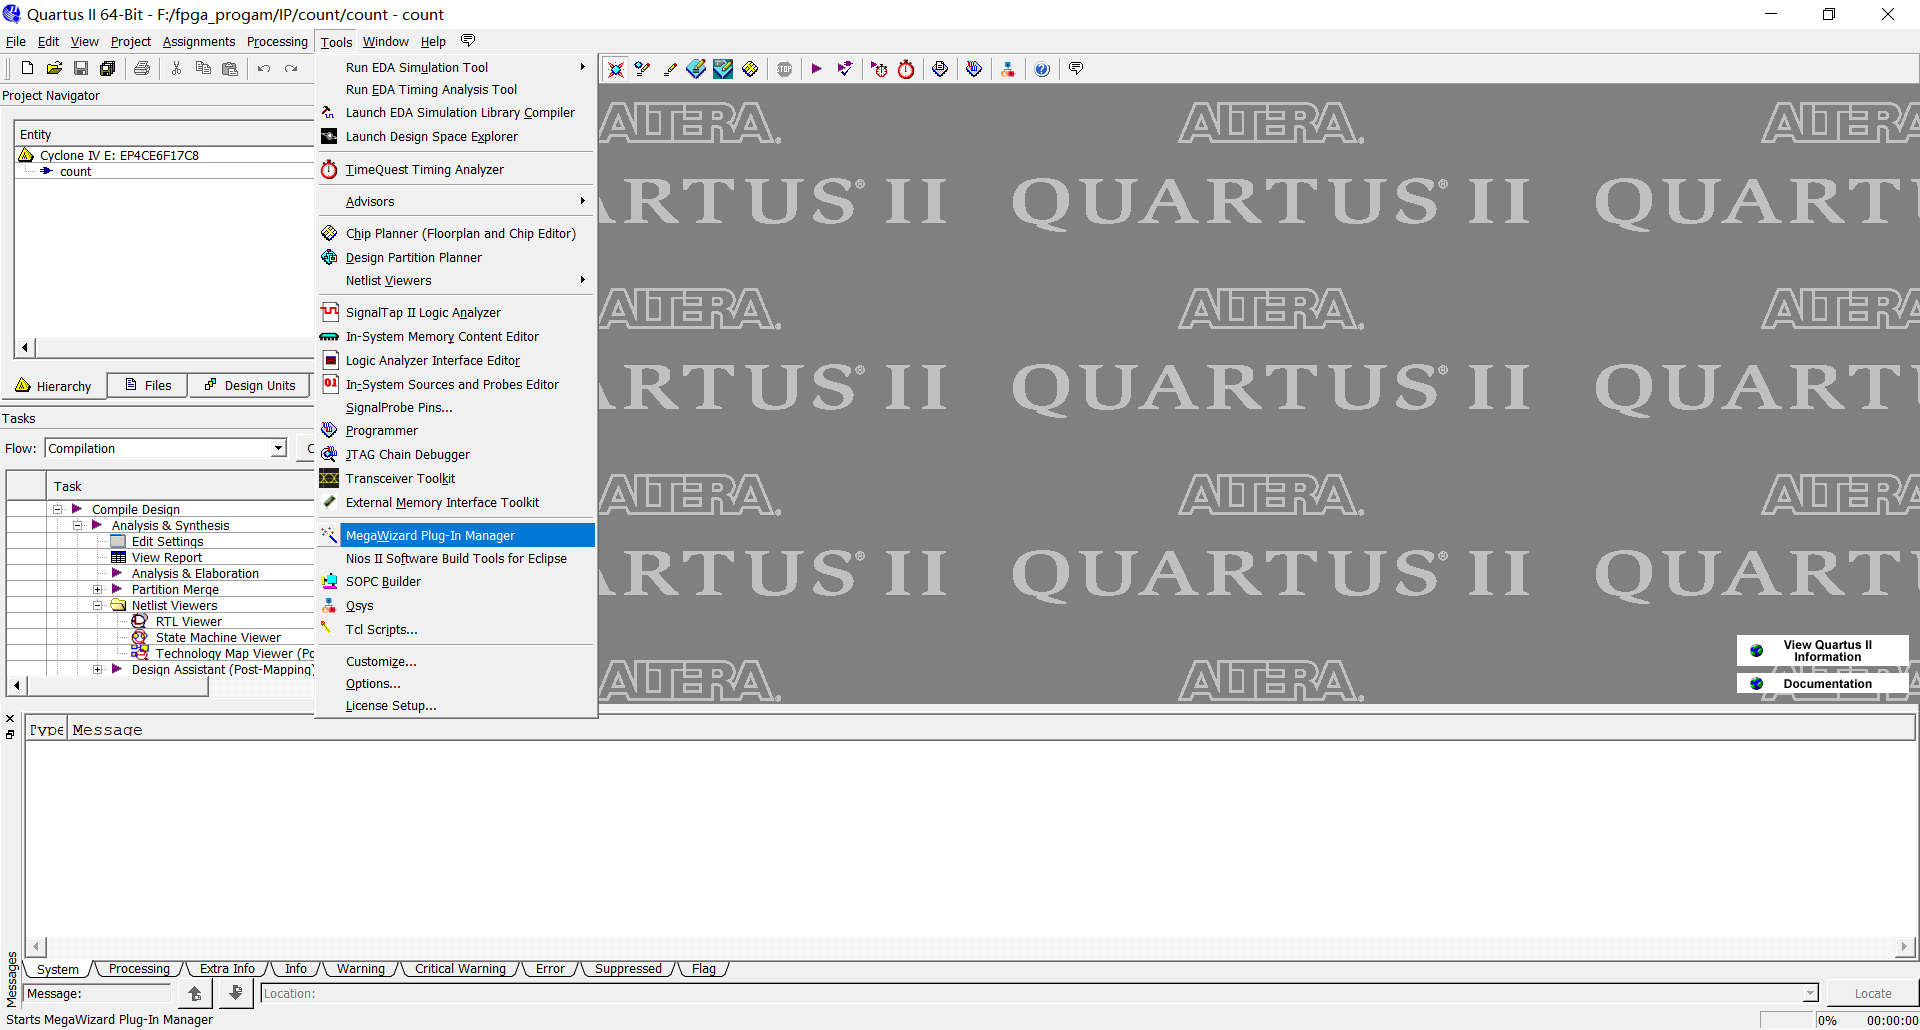Screen dimensions: 1920x1030
Task: Toggle the Project Navigator toolbar icon
Action: coord(616,69)
